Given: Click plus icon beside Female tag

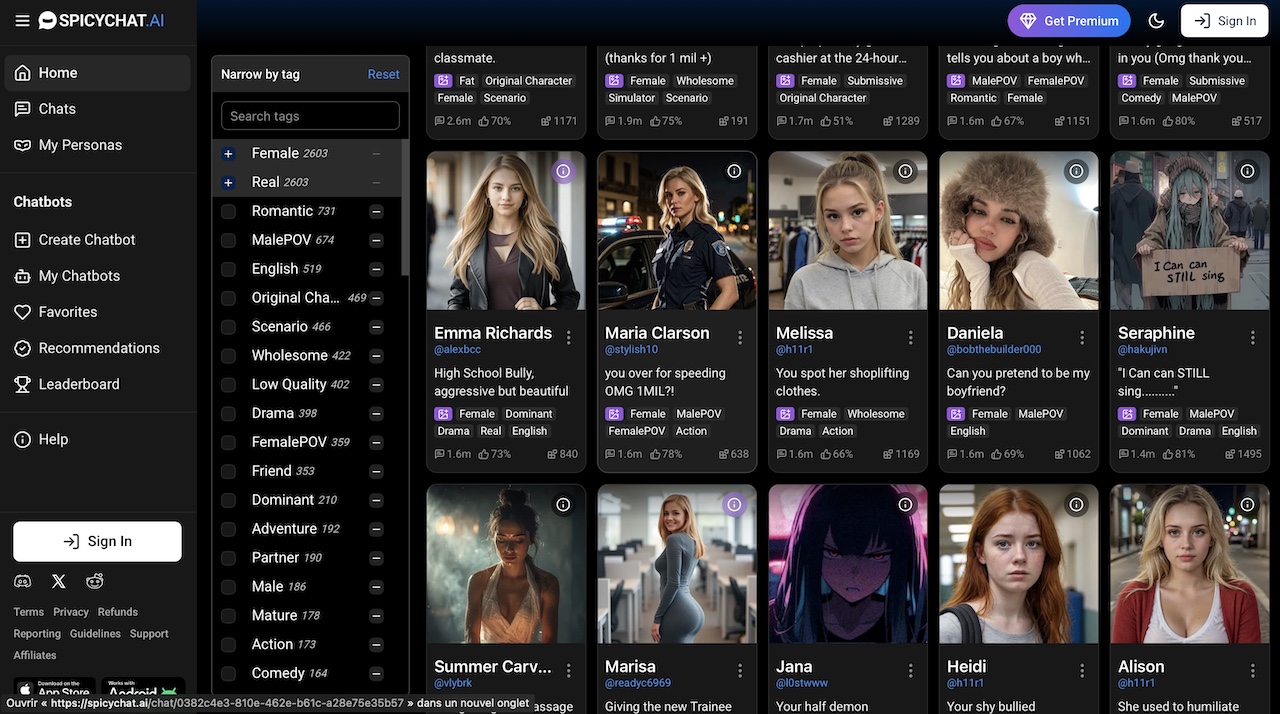Looking at the screenshot, I should tap(228, 154).
